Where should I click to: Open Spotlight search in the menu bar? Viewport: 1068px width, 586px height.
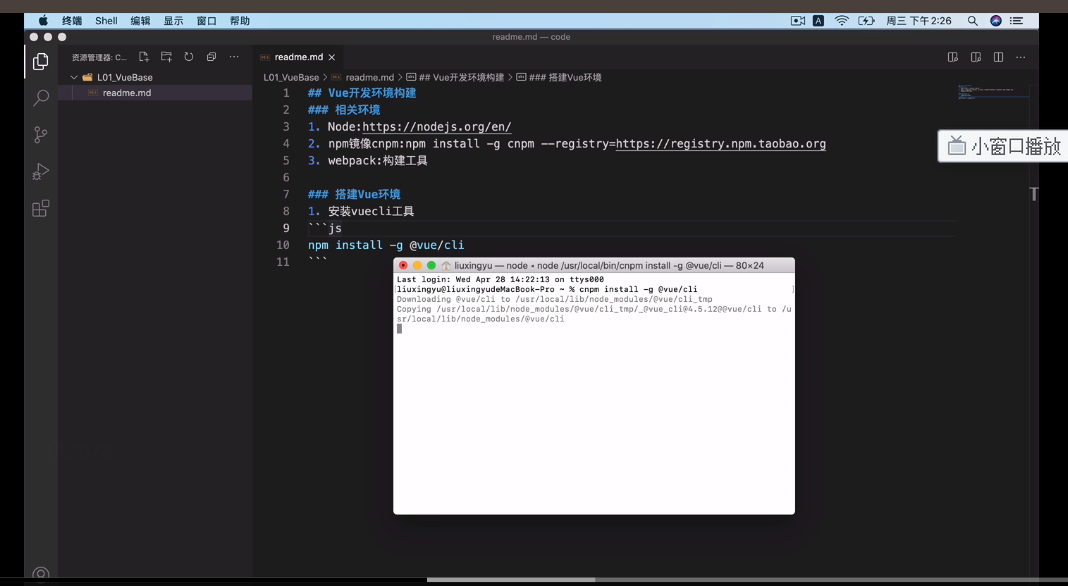(x=973, y=20)
